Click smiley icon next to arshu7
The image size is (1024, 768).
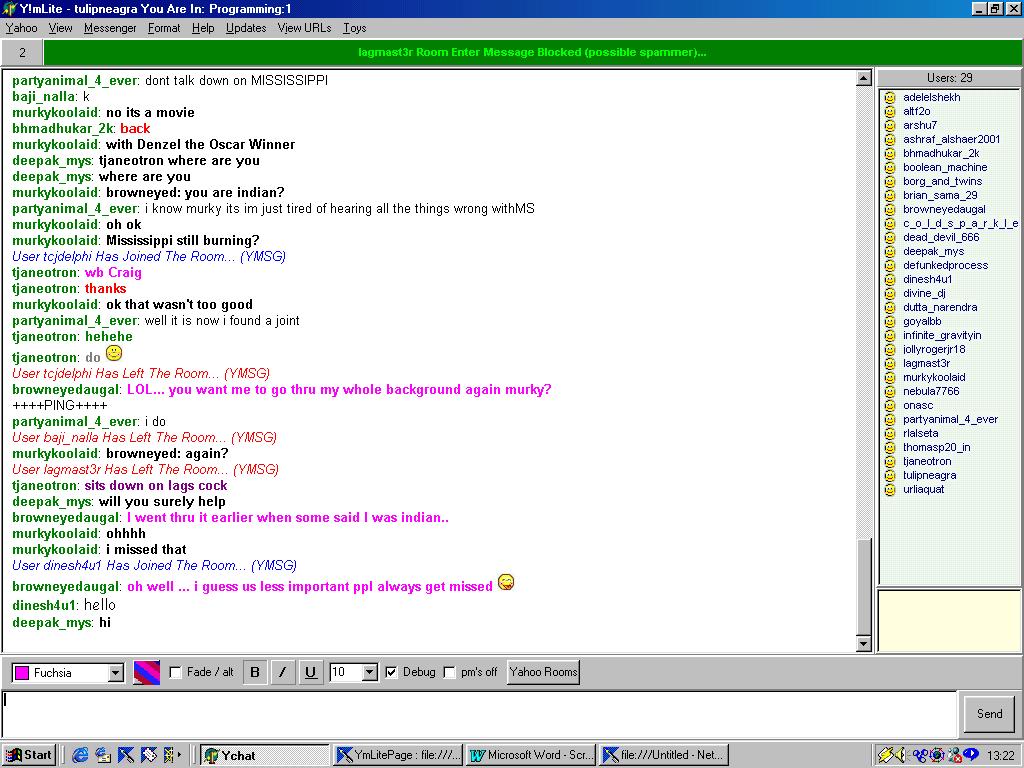tap(889, 125)
